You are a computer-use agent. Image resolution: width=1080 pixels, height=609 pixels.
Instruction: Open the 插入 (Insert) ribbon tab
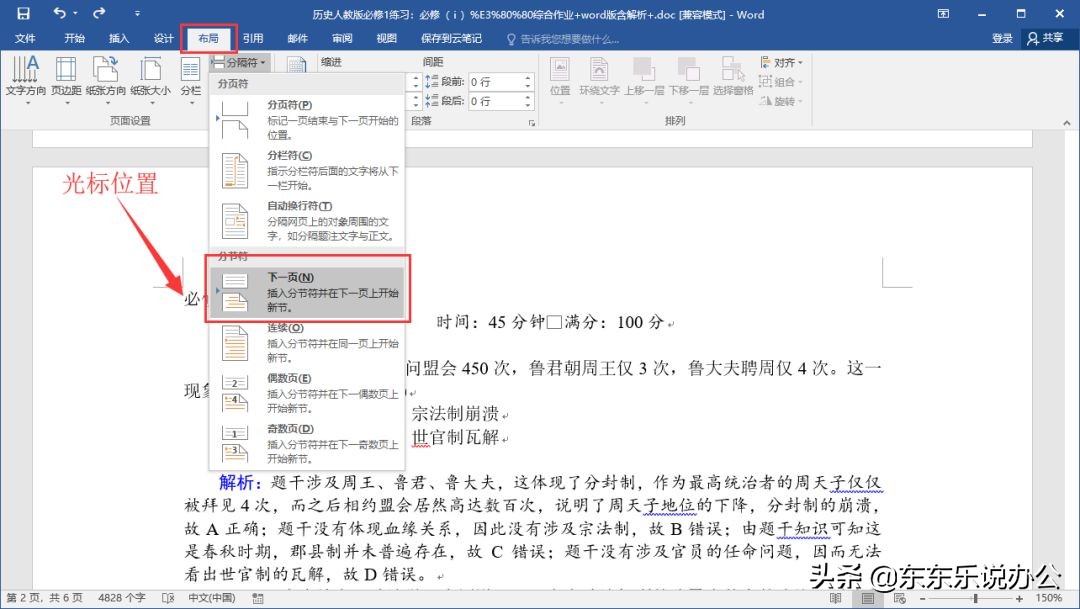tap(119, 38)
